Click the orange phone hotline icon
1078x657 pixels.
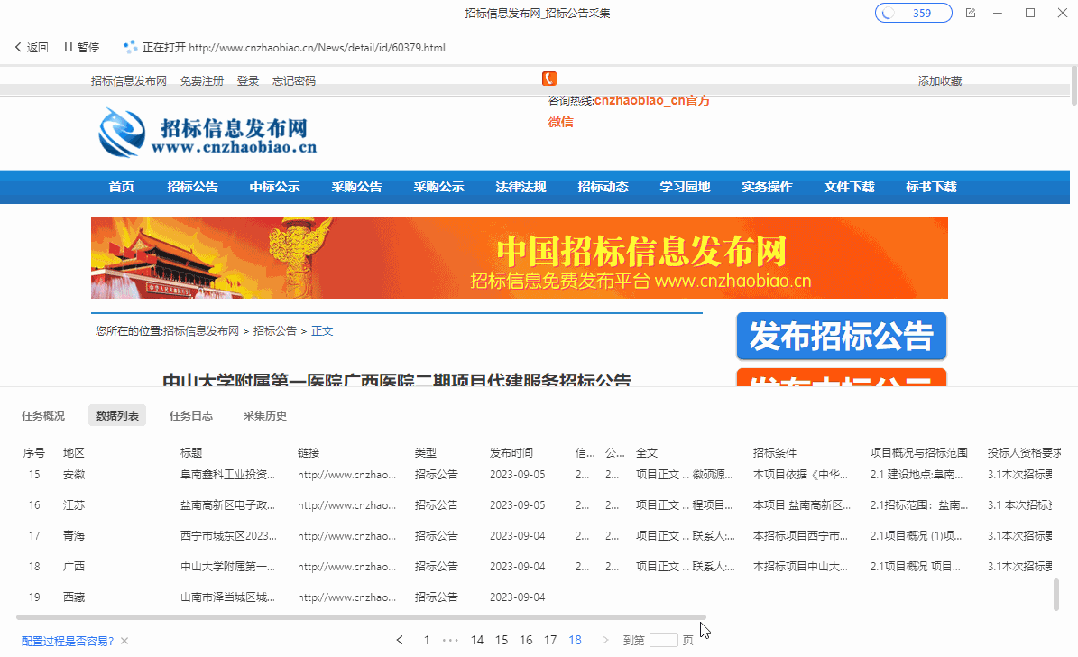(551, 77)
